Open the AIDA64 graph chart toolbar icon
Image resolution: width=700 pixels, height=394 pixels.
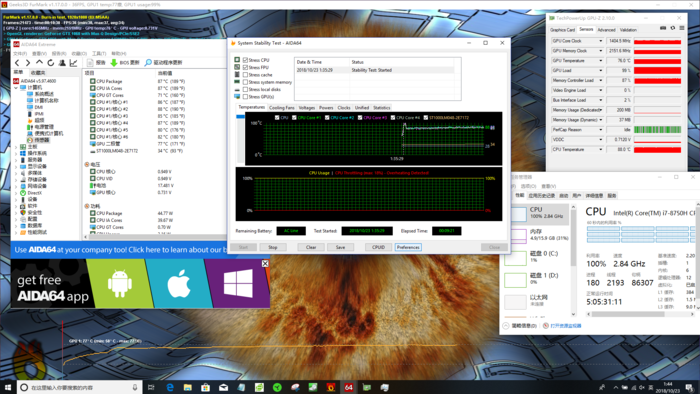coord(74,63)
